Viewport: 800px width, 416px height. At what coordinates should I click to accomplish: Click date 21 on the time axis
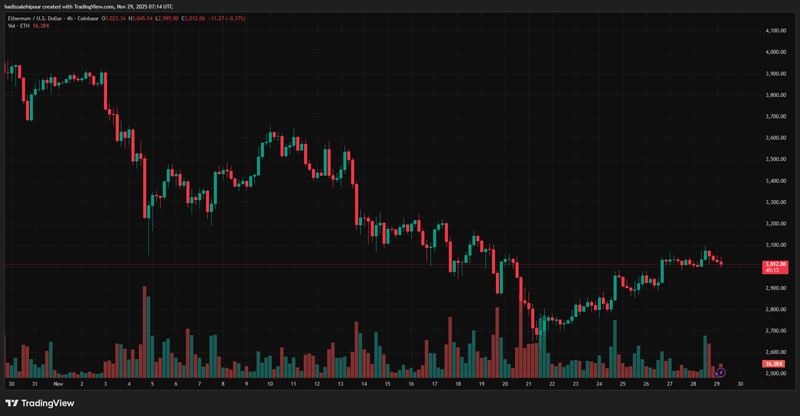click(528, 383)
